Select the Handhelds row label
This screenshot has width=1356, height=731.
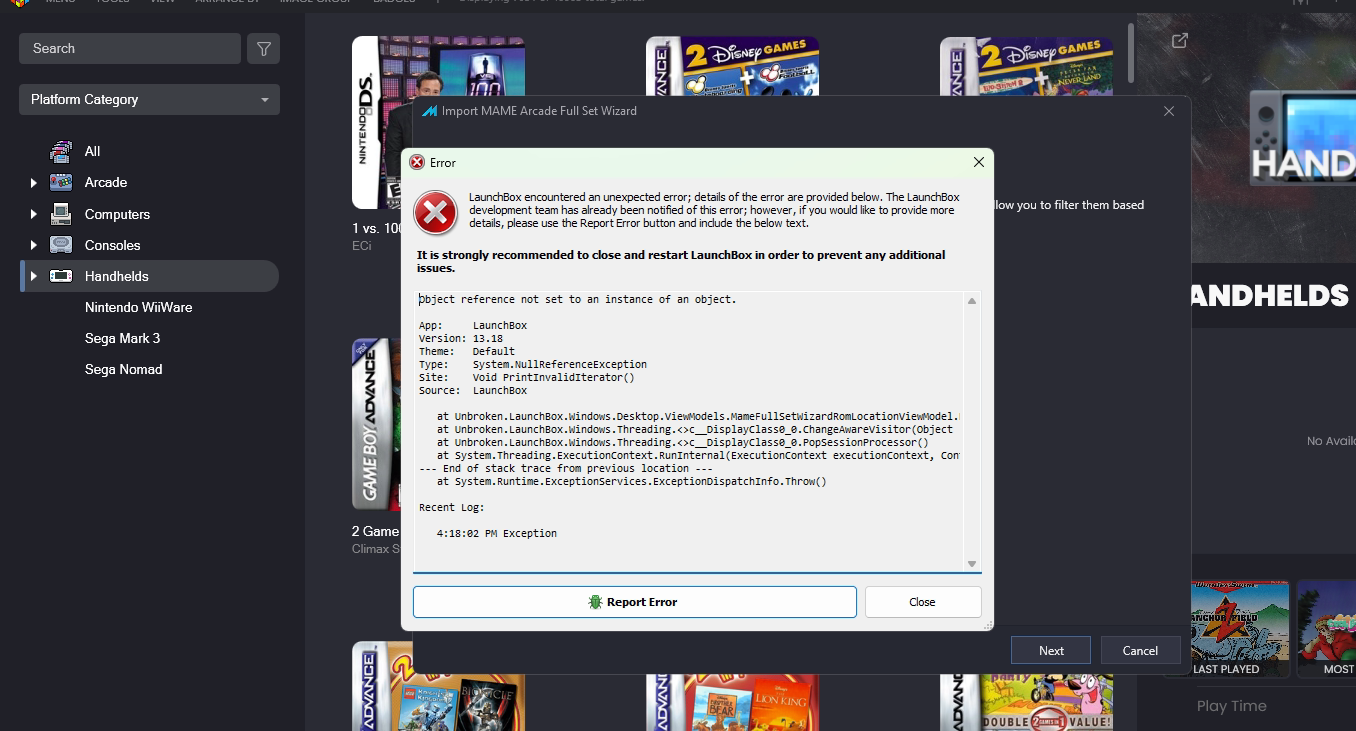[116, 276]
